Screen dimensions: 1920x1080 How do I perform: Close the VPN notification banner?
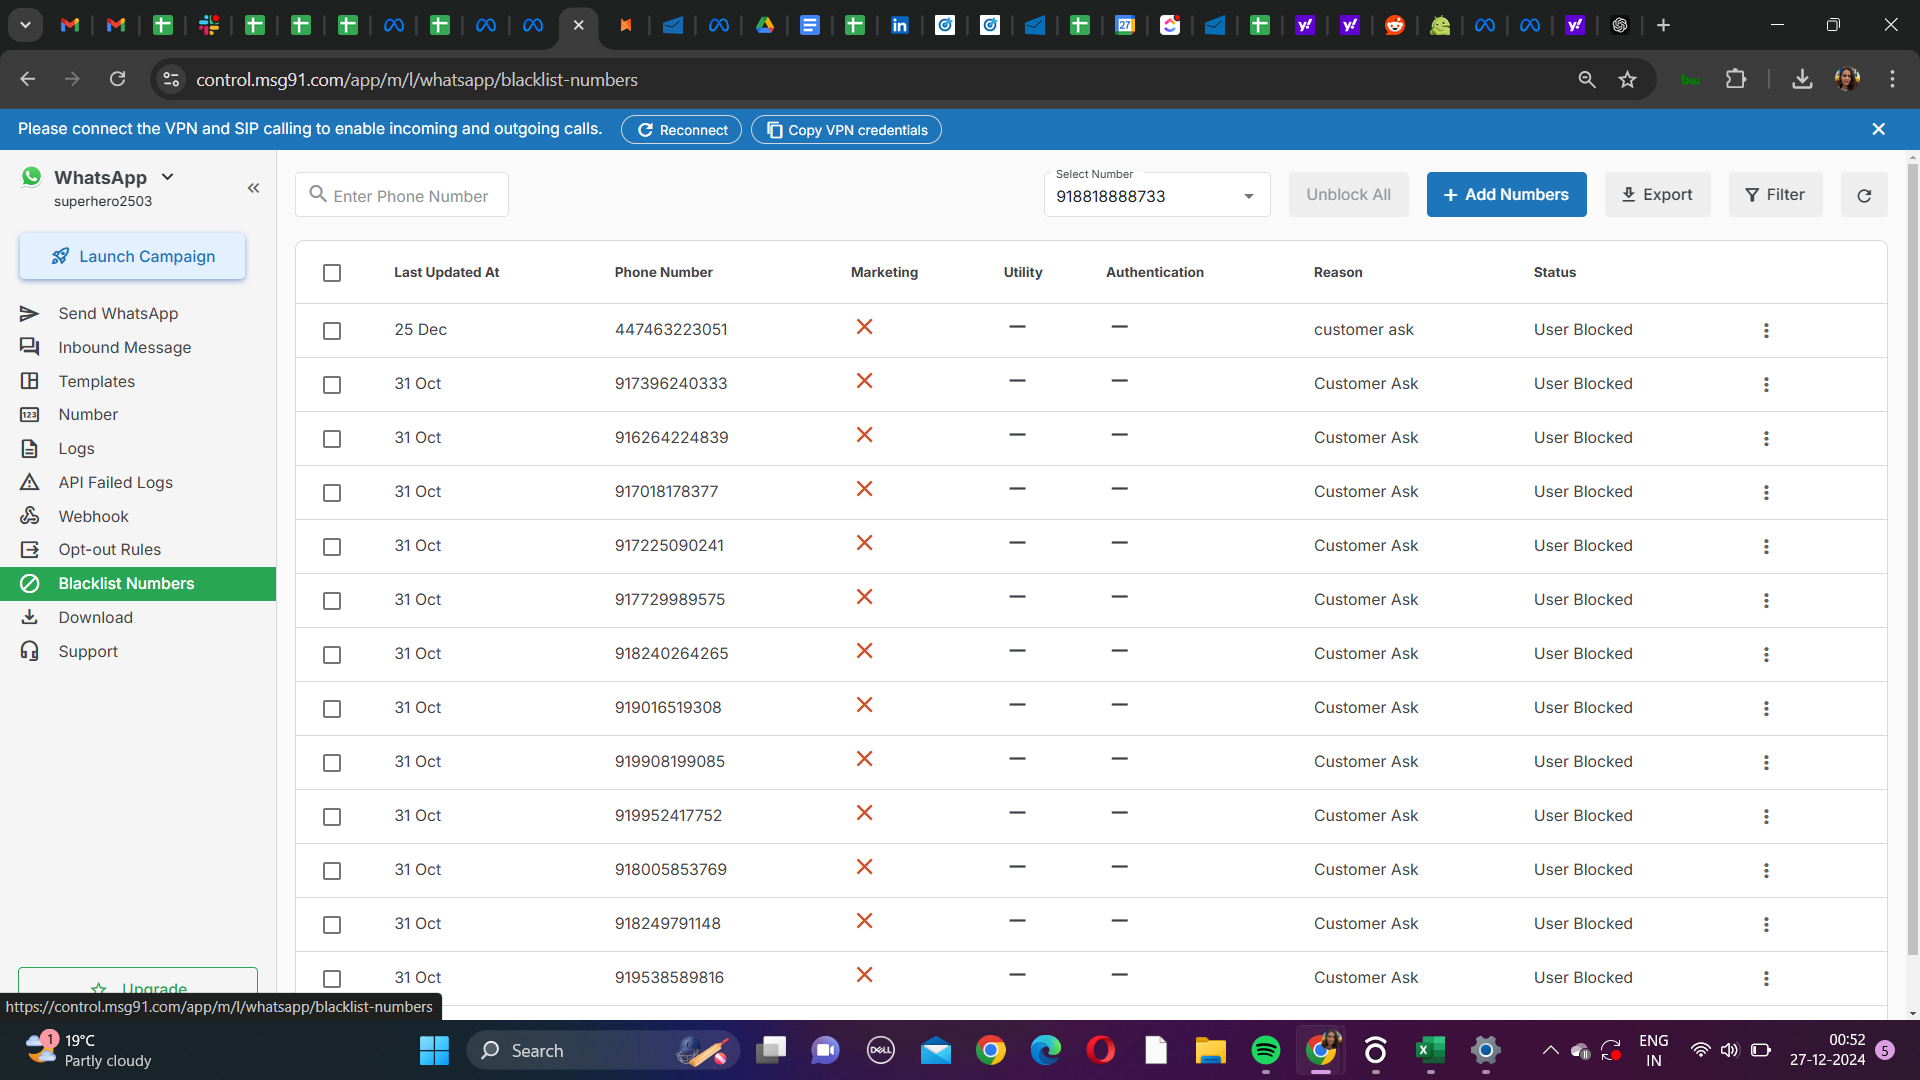click(x=1878, y=129)
